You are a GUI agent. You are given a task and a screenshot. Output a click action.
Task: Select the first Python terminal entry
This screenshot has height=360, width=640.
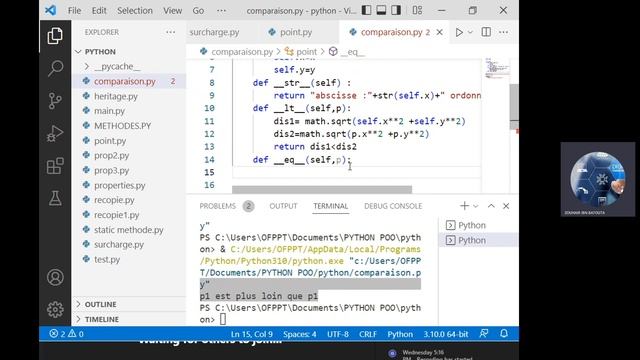point(478,225)
